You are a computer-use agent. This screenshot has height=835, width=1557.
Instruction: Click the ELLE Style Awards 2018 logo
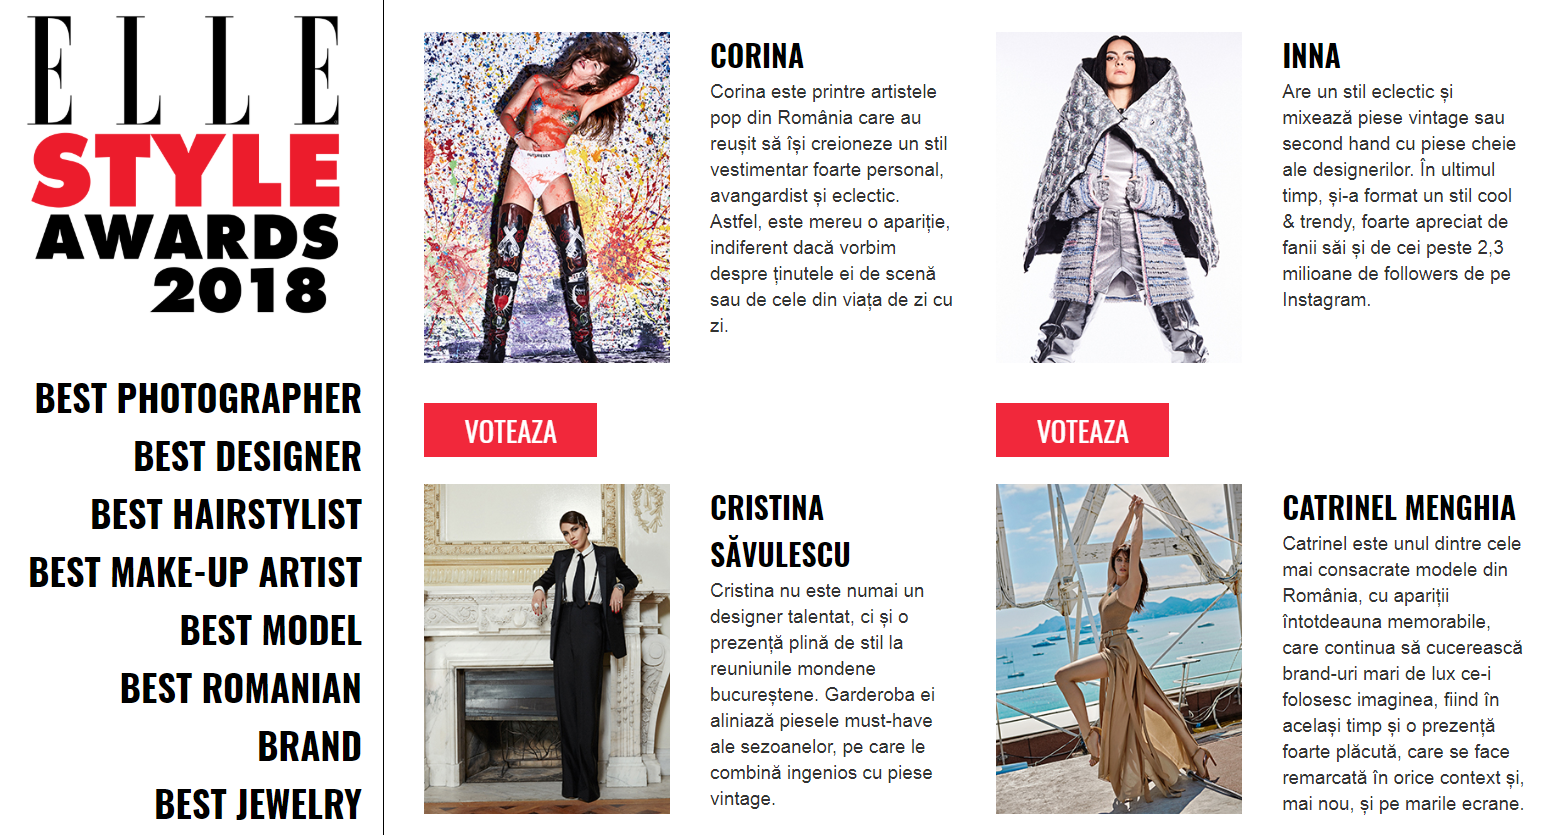click(184, 165)
